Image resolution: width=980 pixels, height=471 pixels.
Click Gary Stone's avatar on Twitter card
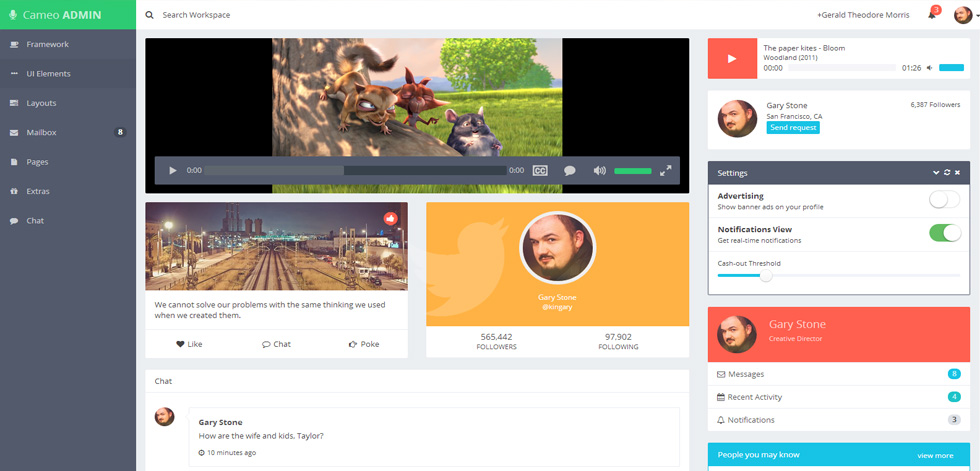(558, 249)
